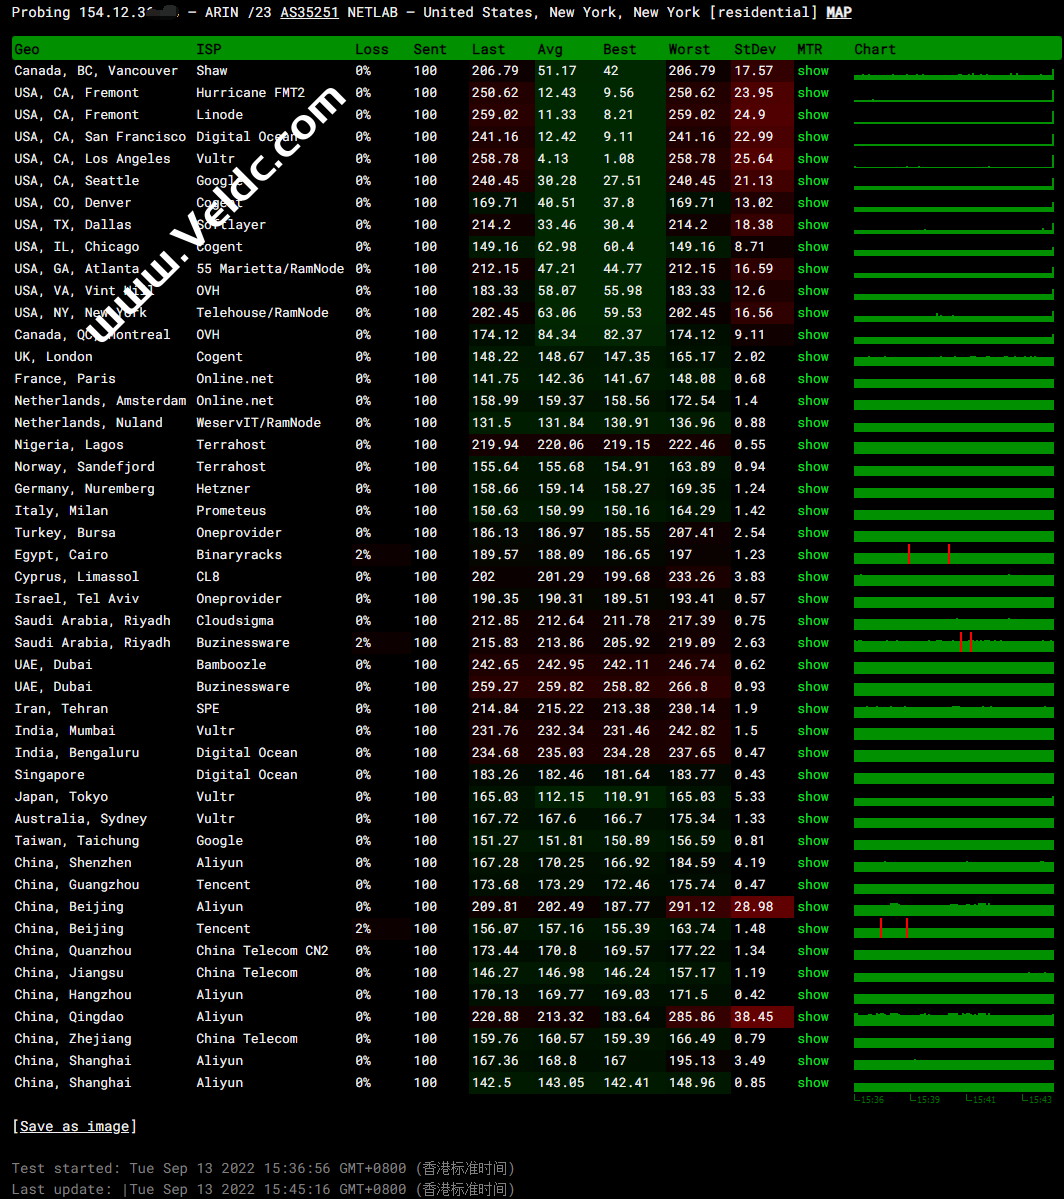Image resolution: width=1064 pixels, height=1199 pixels.
Task: Show MTR for Egypt, Cairo Binaryracks
Action: 812,555
